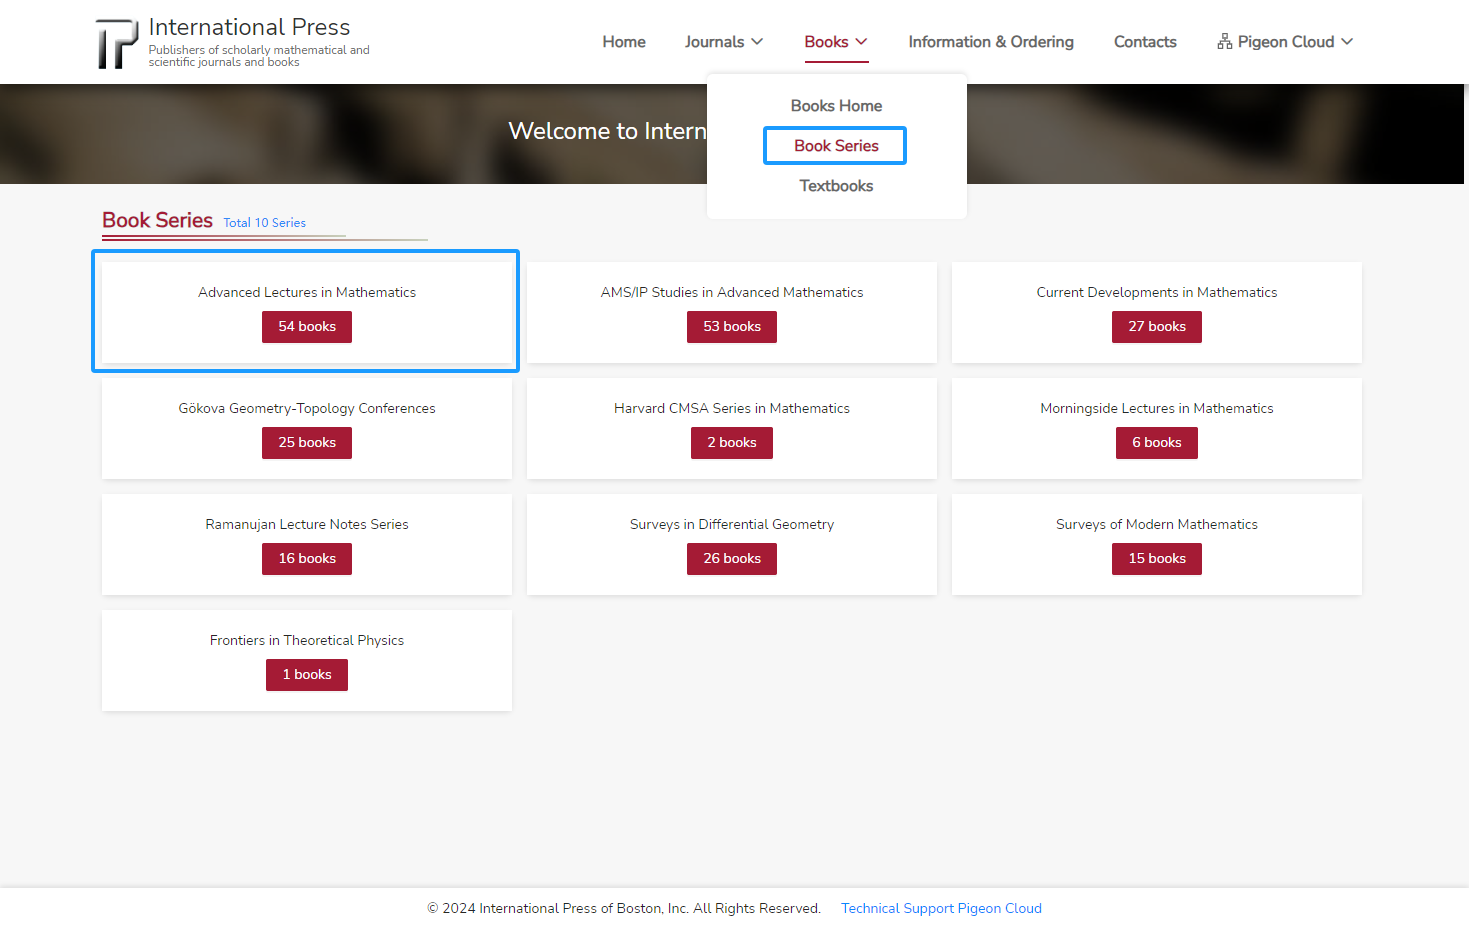Click the 6 books button
The image size is (1469, 930).
point(1157,443)
